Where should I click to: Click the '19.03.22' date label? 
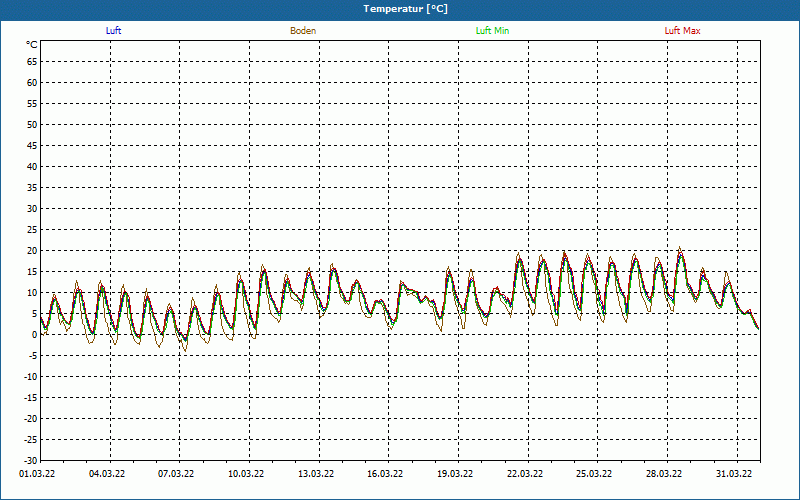coord(455,474)
